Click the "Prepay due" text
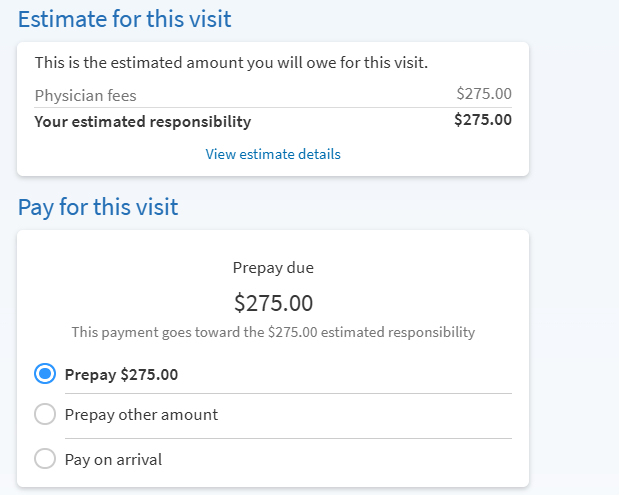This screenshot has width=619, height=495. (x=273, y=268)
